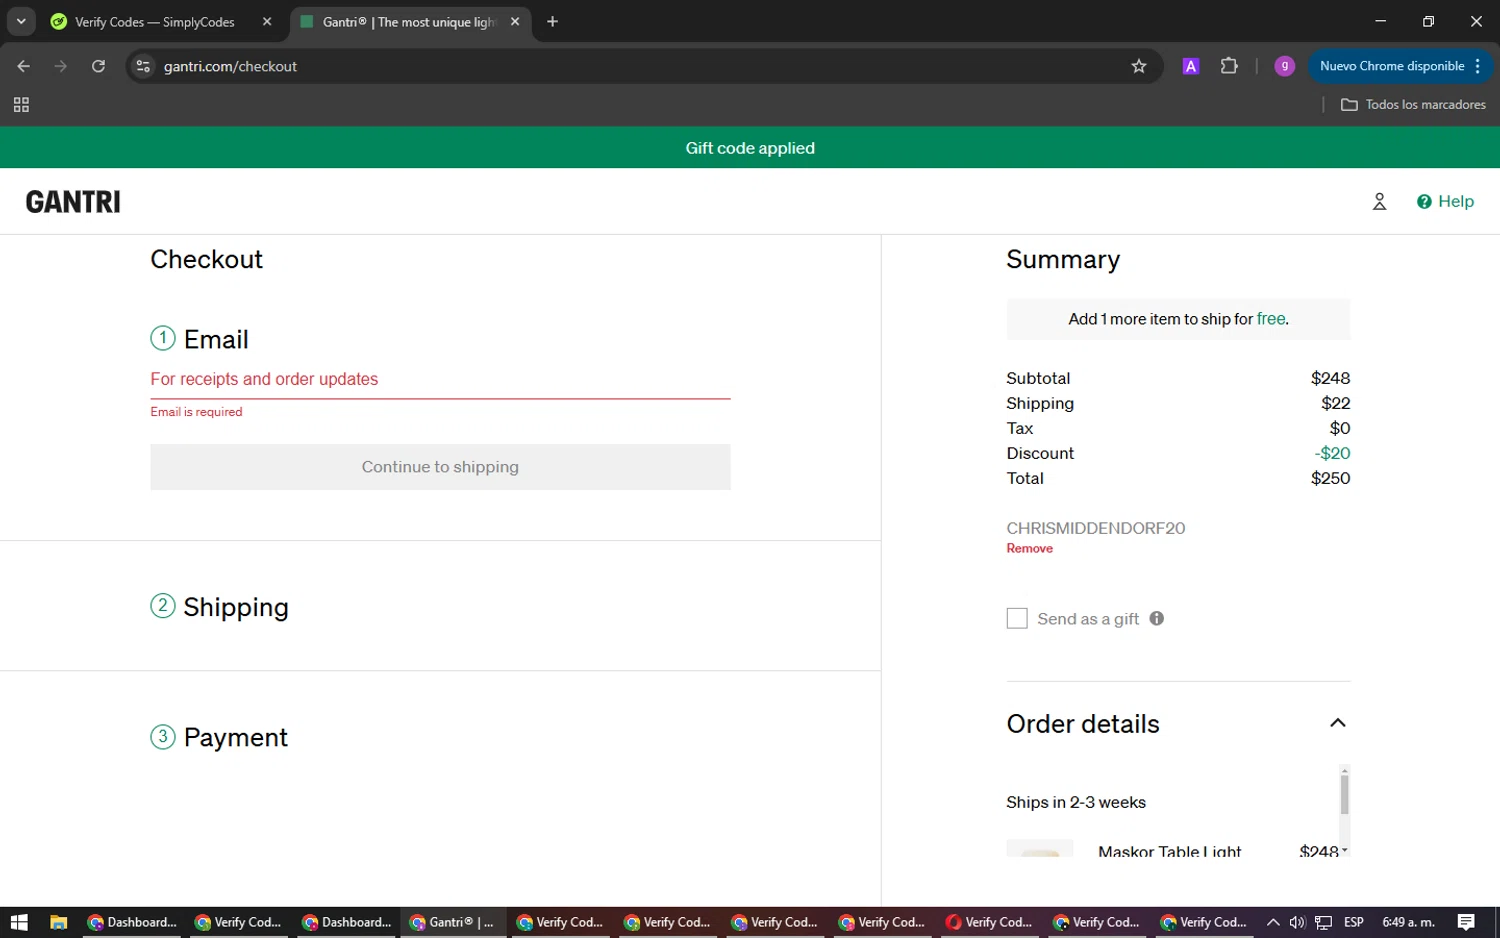1500x938 pixels.
Task: Open the Help link
Action: pos(1445,201)
